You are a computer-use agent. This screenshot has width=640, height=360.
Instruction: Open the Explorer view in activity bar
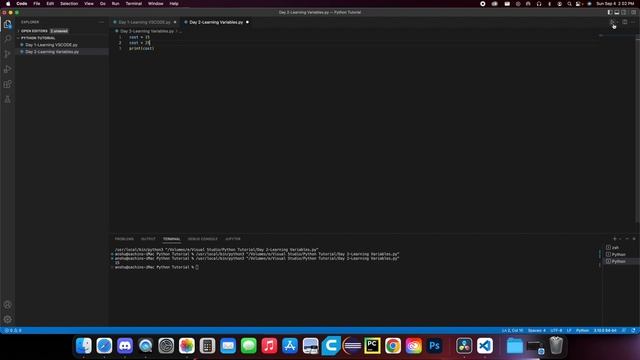(x=7, y=24)
